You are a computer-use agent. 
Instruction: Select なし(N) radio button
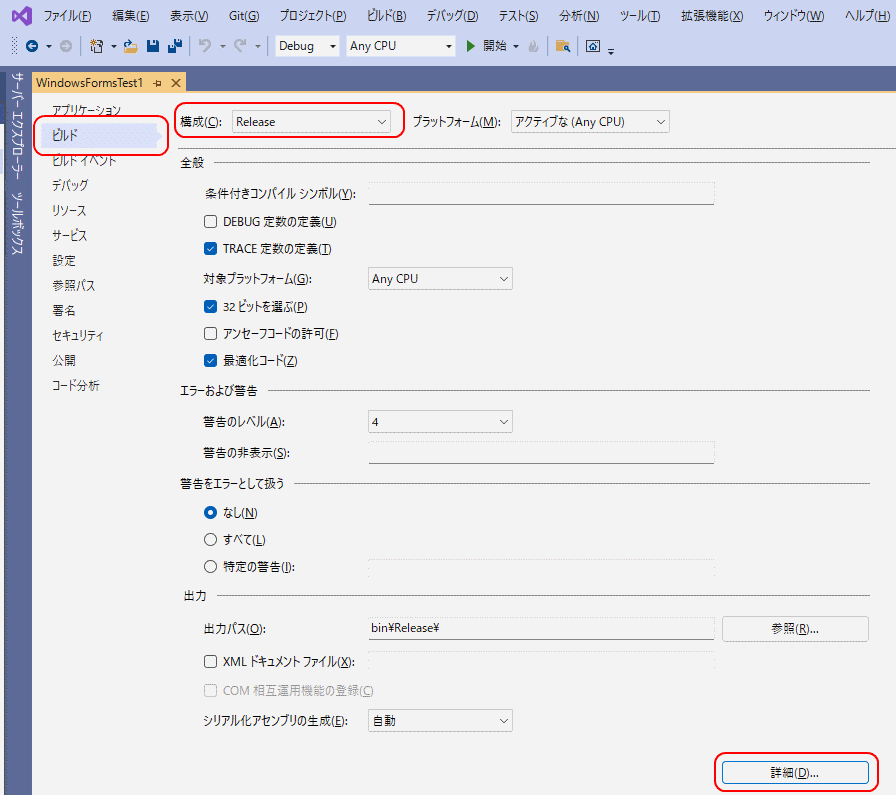tap(210, 513)
